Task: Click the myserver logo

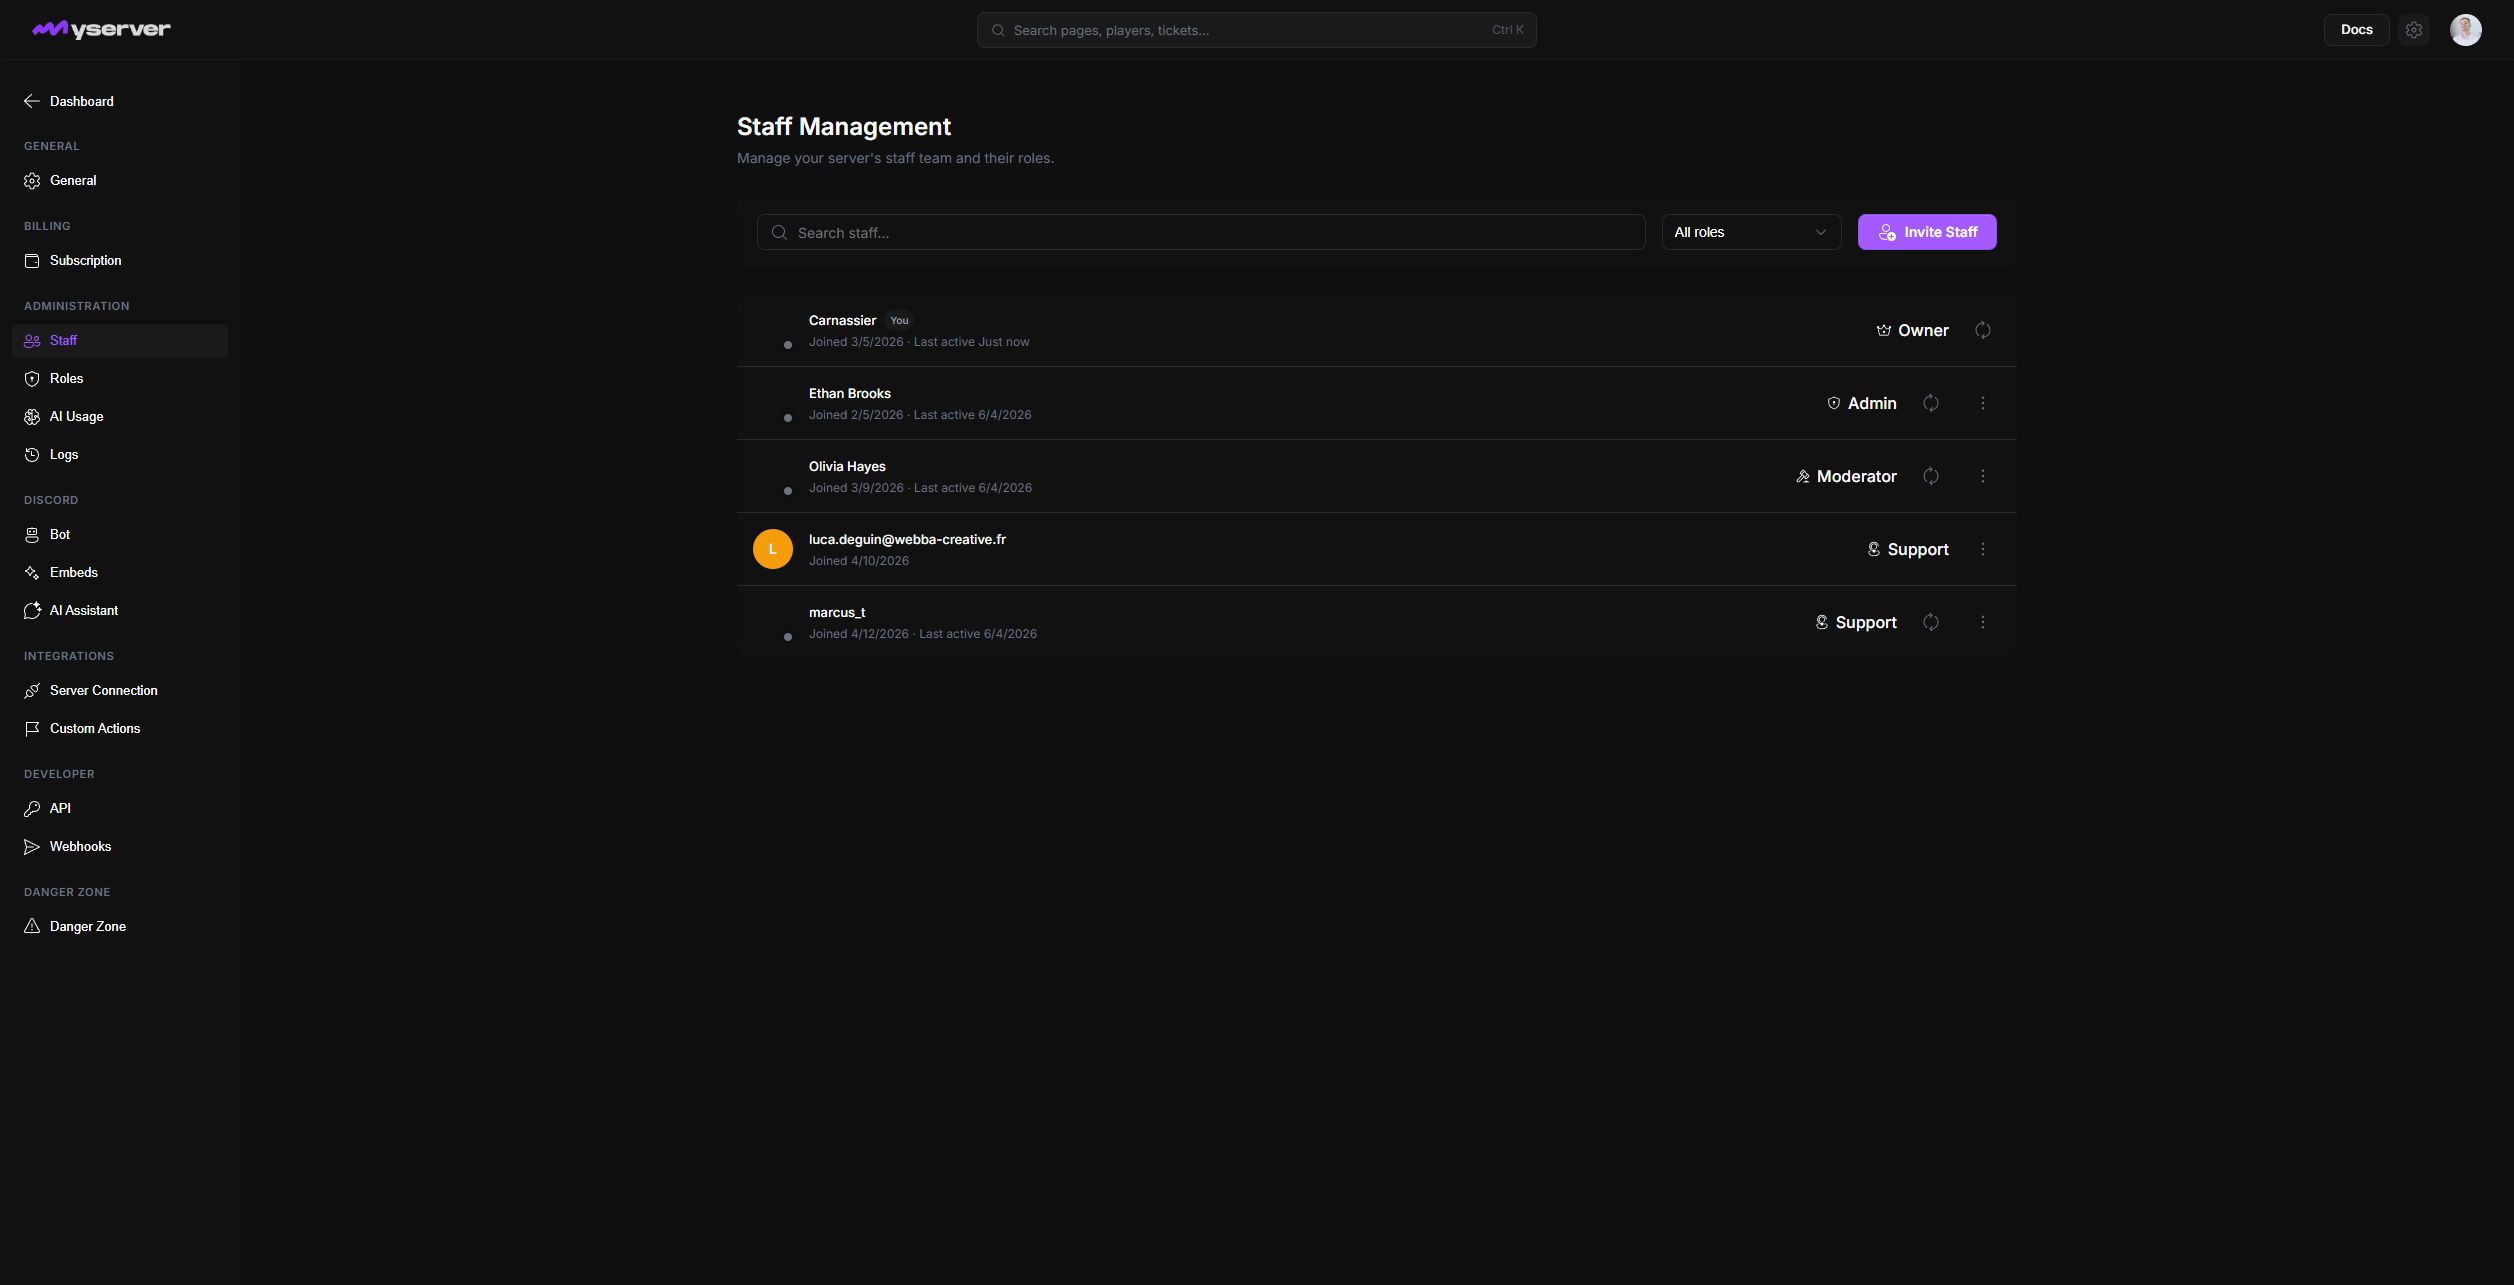Action: (101, 30)
